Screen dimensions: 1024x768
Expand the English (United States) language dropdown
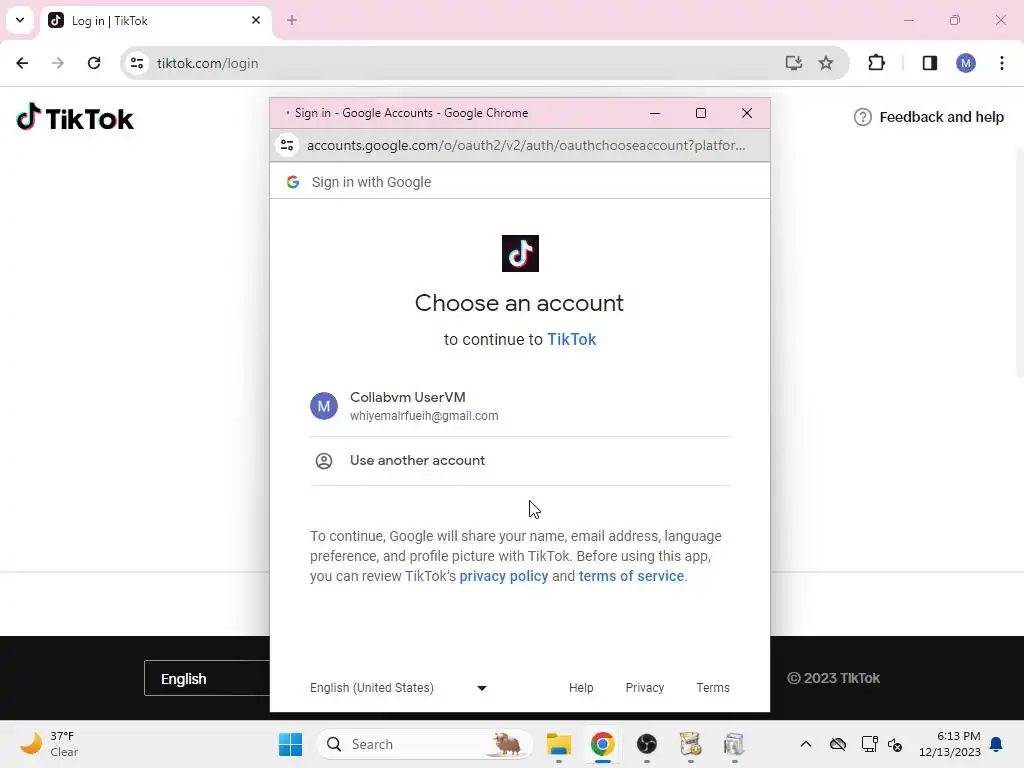click(398, 688)
